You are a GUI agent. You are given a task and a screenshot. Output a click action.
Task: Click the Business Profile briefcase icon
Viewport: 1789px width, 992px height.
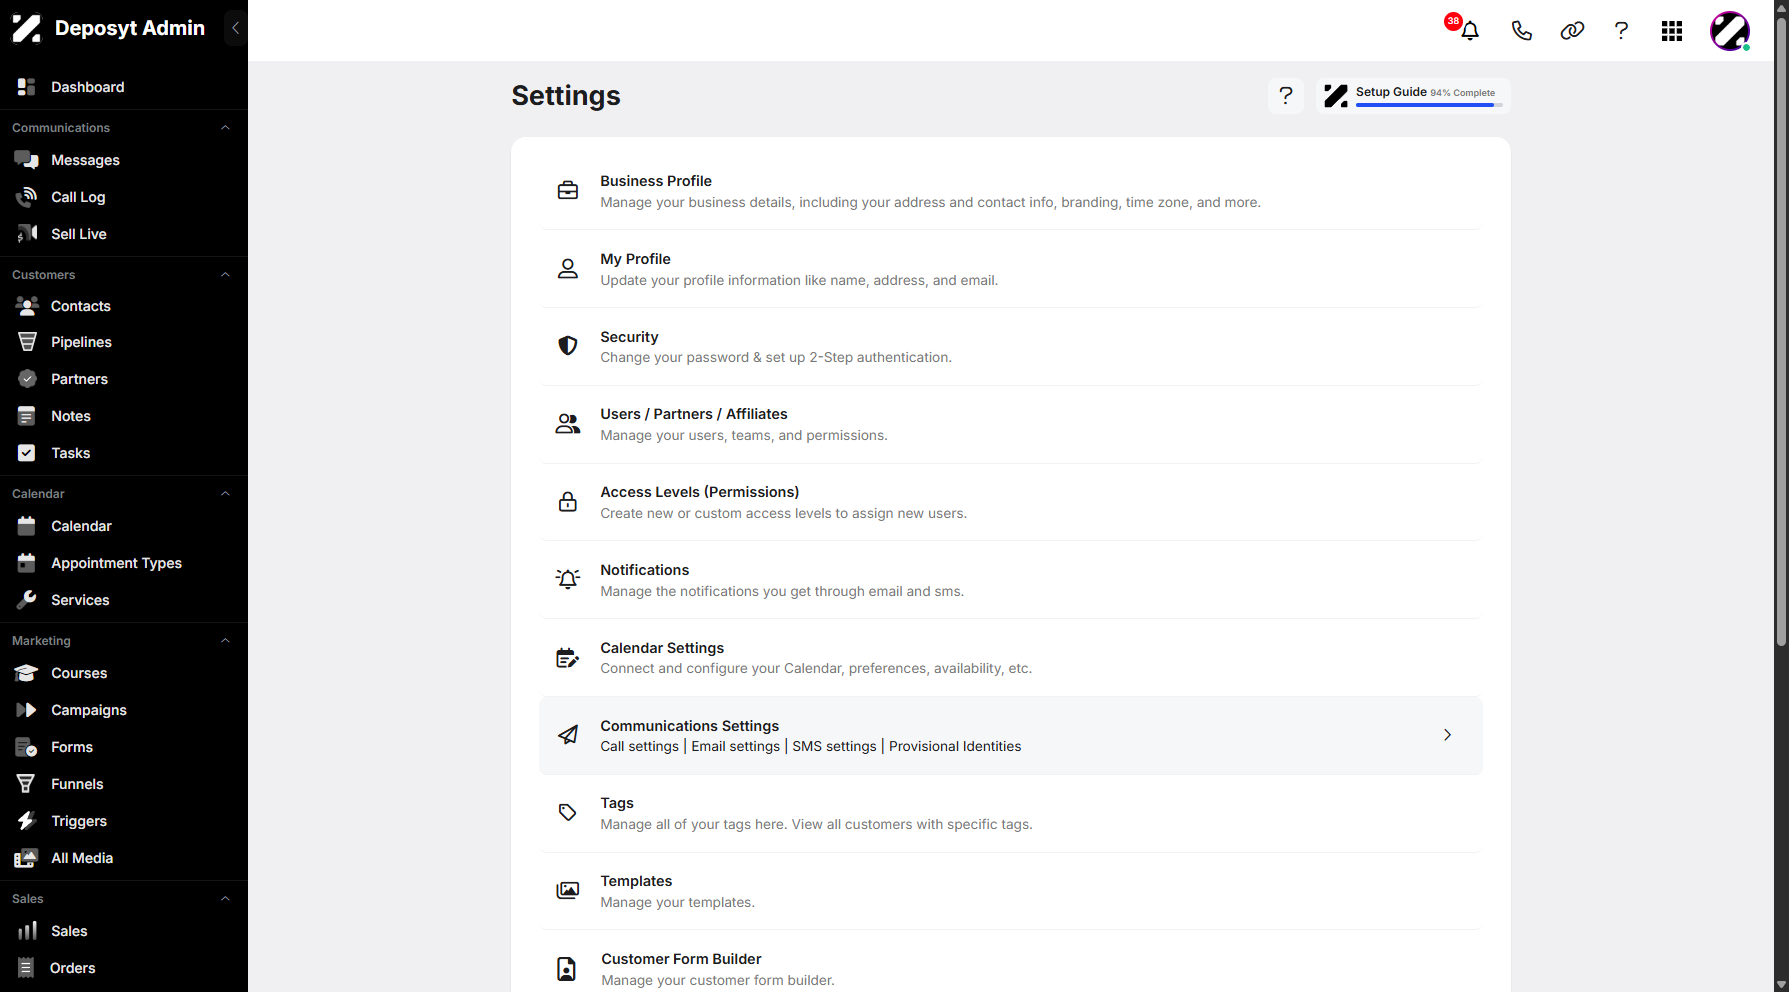coord(568,190)
